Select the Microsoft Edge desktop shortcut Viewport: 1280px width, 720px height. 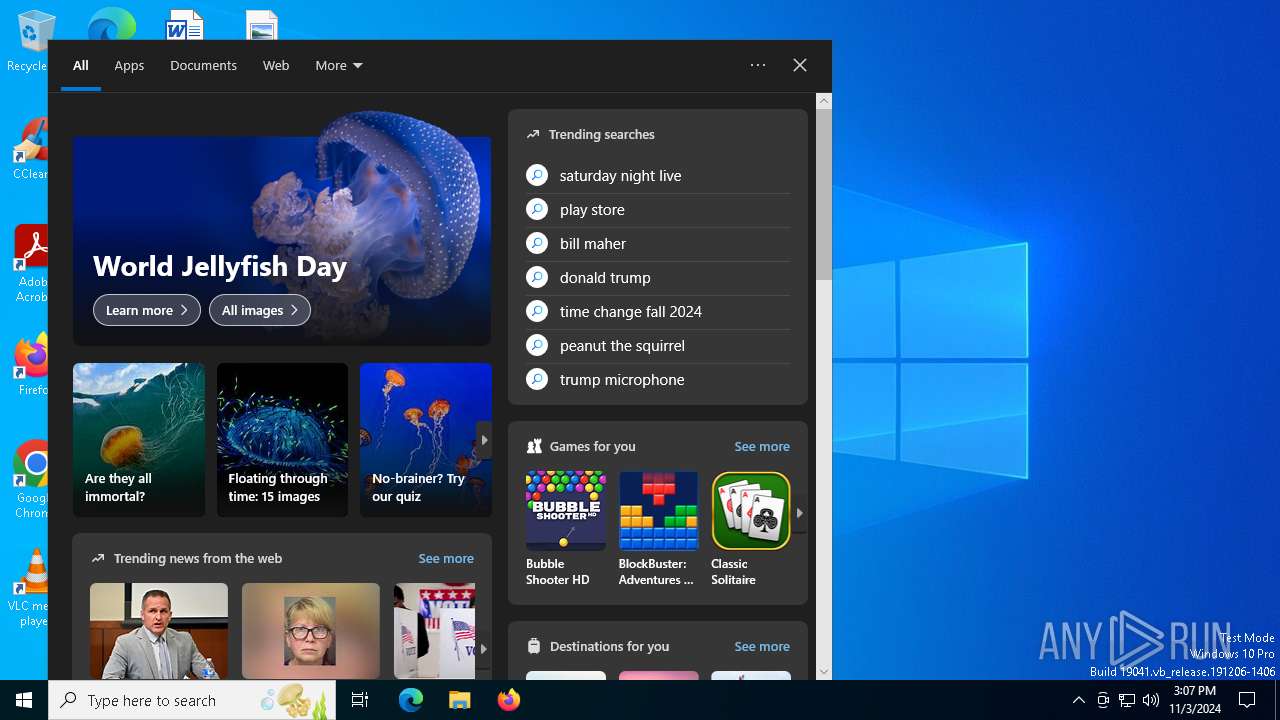click(x=111, y=24)
